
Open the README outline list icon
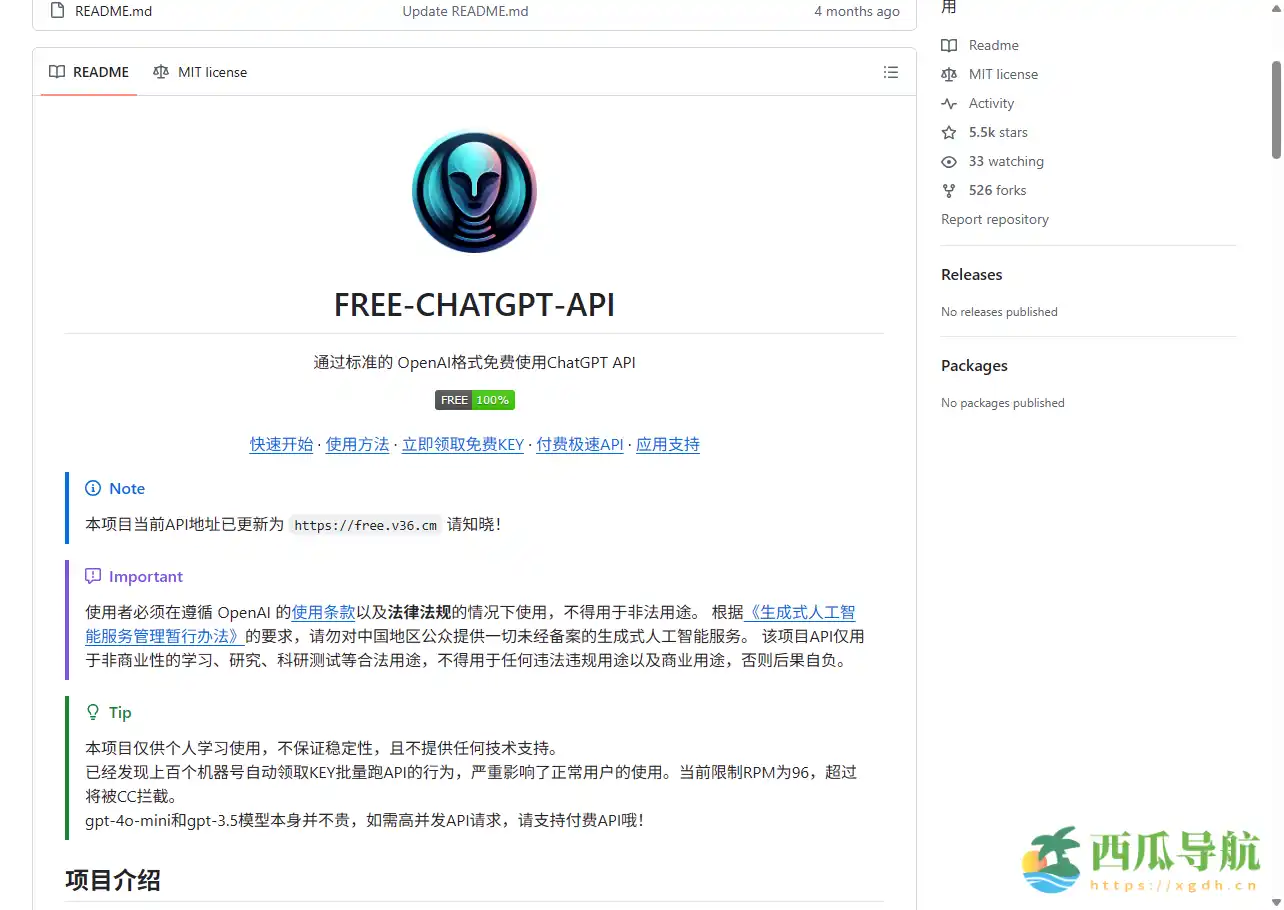[x=890, y=72]
